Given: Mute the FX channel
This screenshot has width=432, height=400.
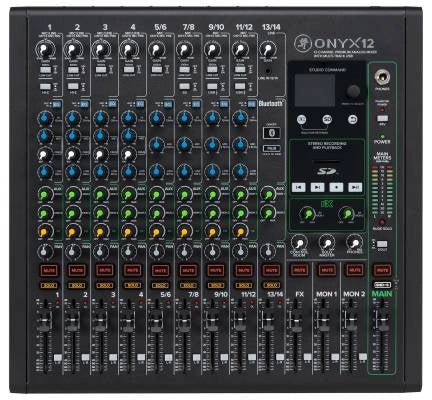Looking at the screenshot, I should pos(299,270).
